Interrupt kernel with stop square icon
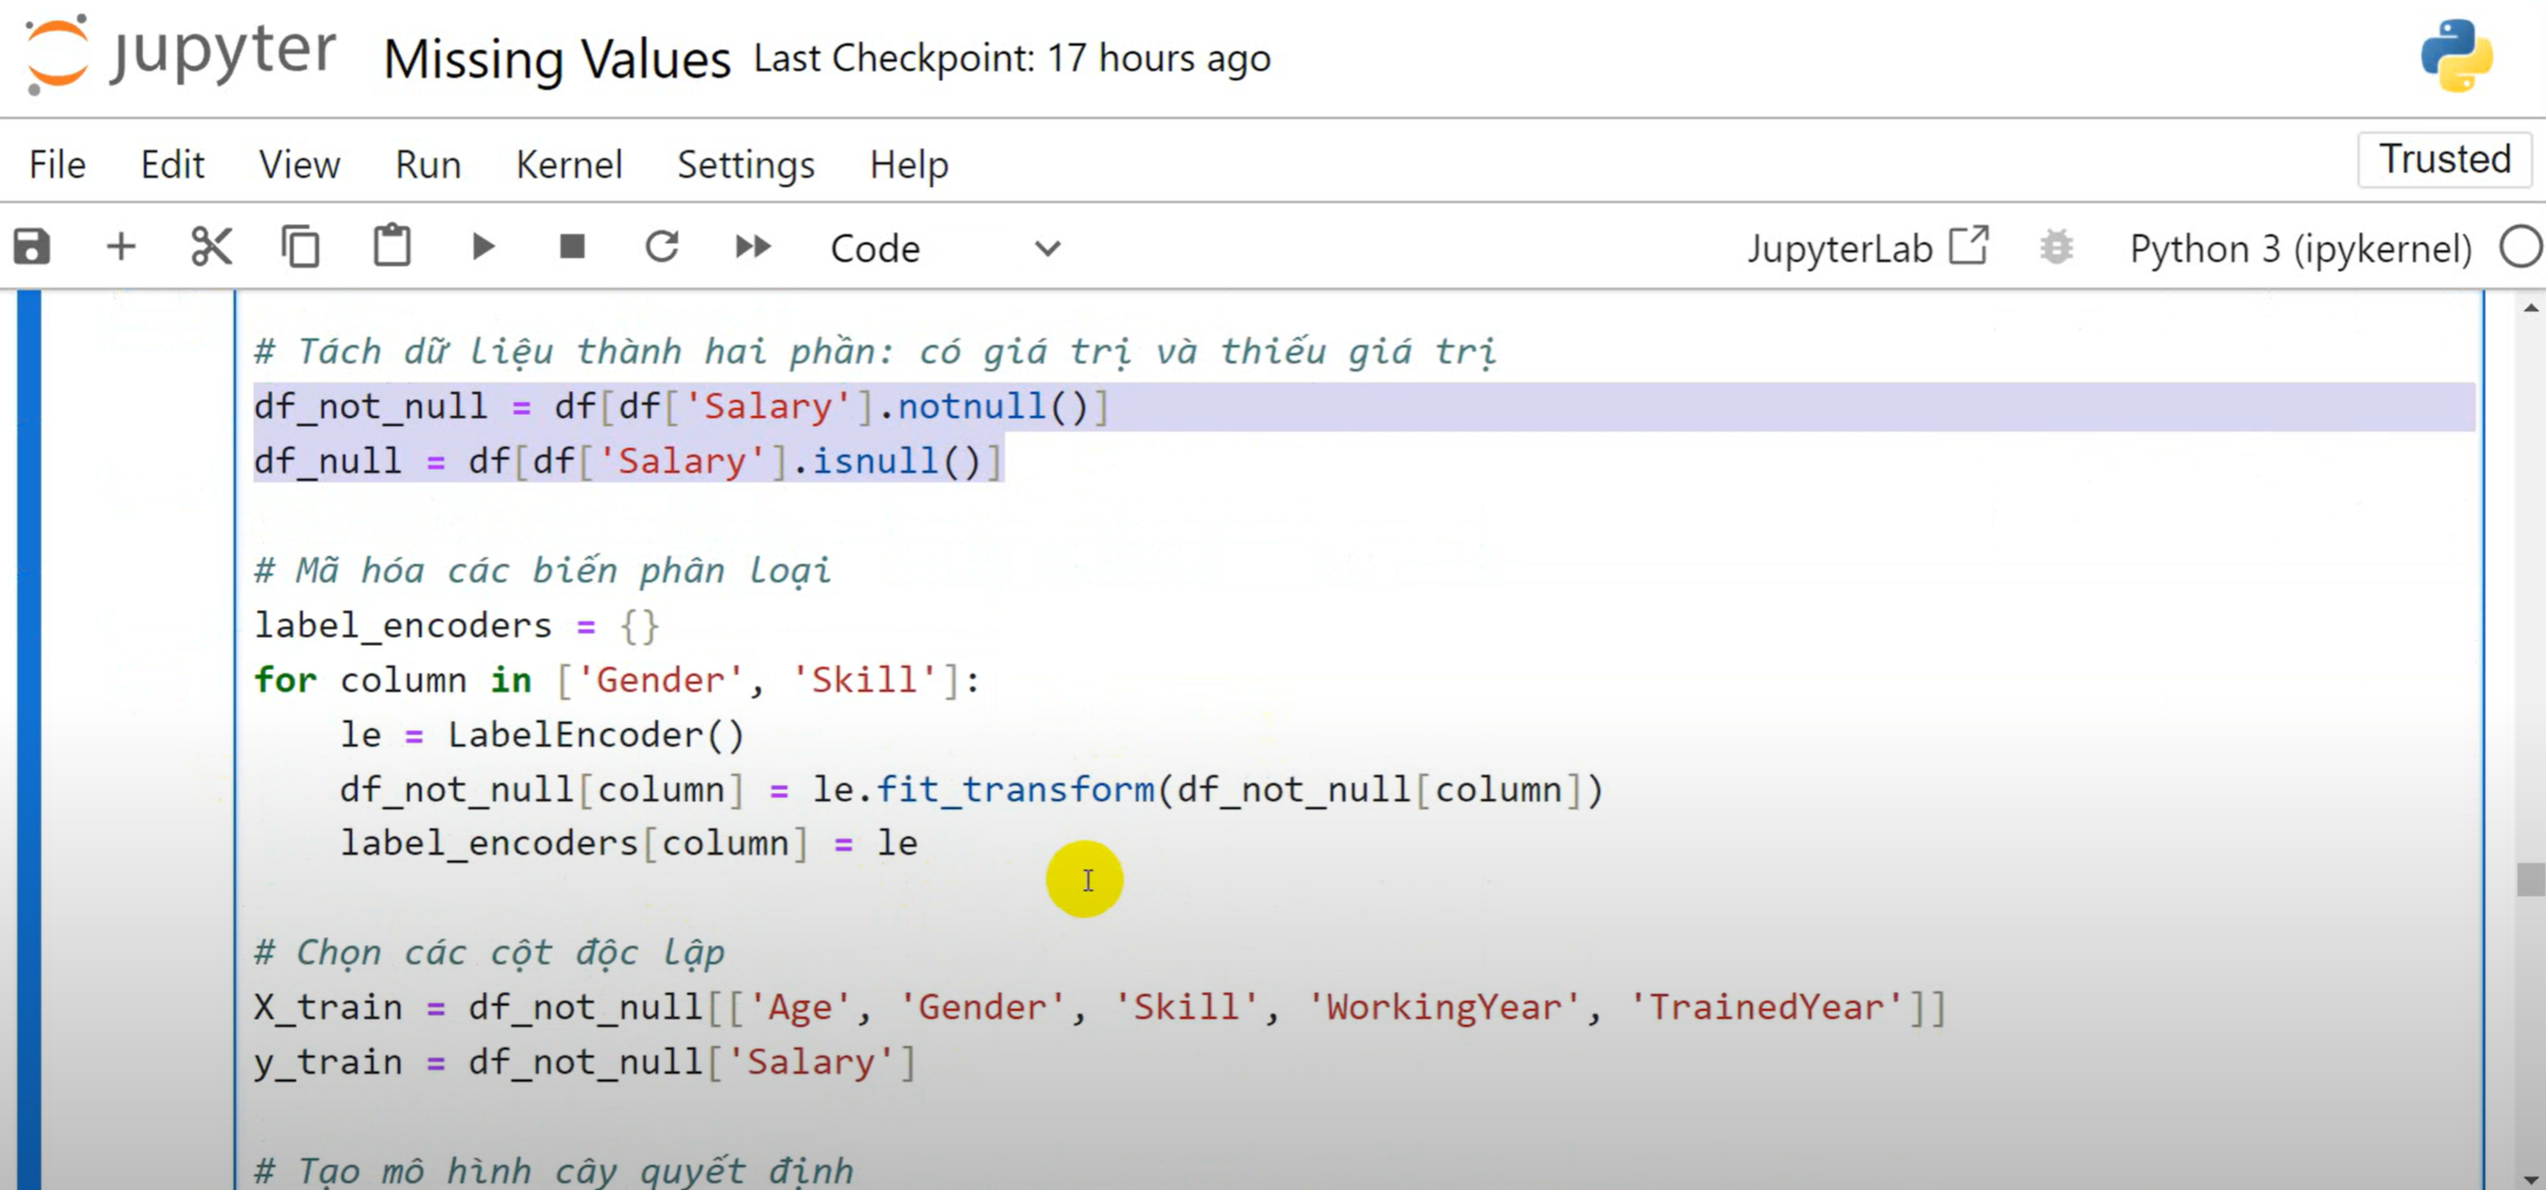 [572, 247]
